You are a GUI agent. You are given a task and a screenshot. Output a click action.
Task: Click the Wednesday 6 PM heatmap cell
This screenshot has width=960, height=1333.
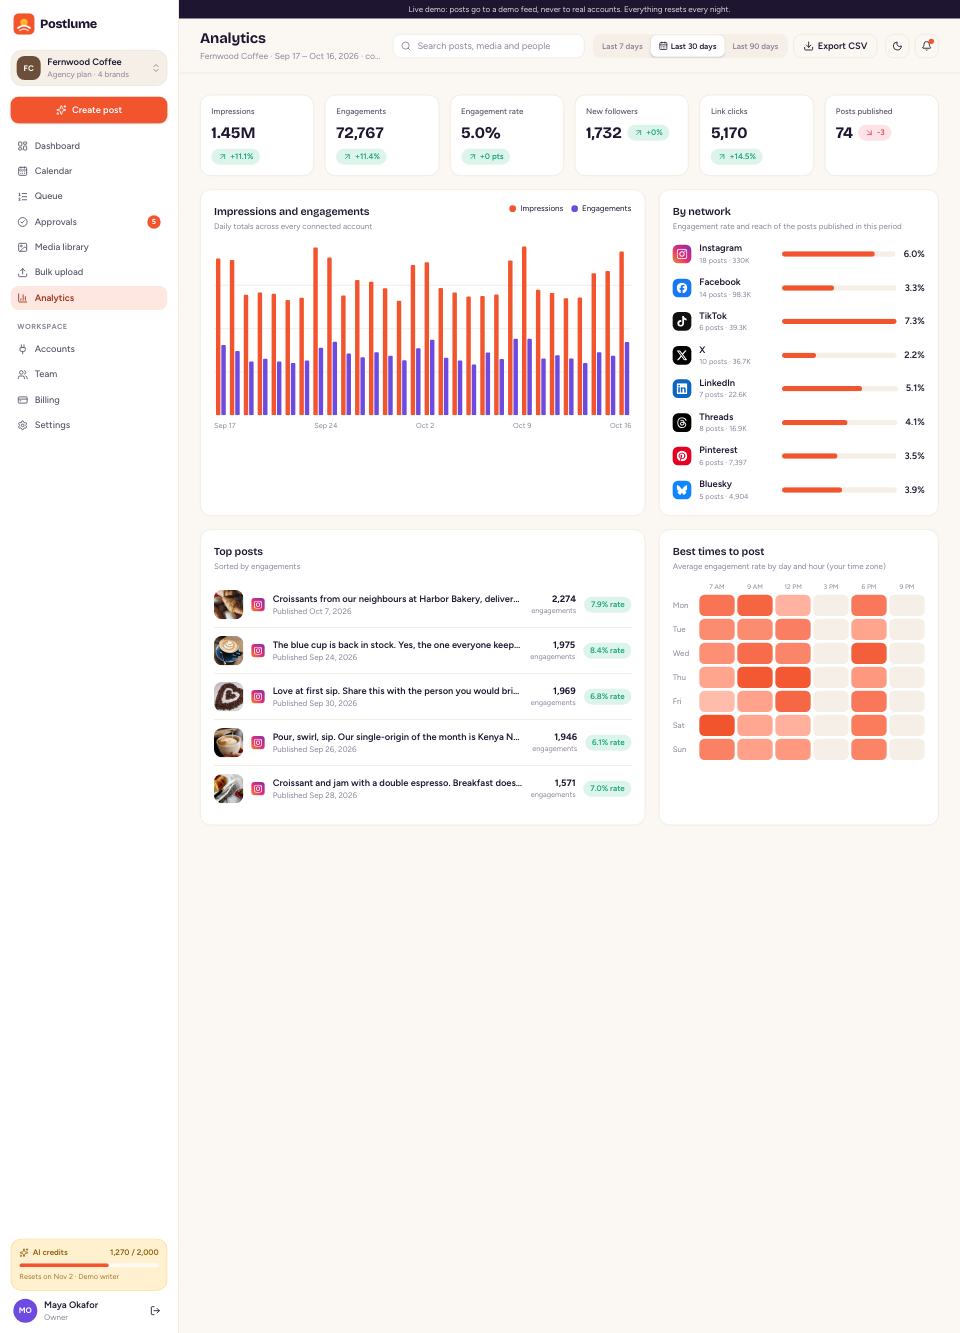point(869,653)
